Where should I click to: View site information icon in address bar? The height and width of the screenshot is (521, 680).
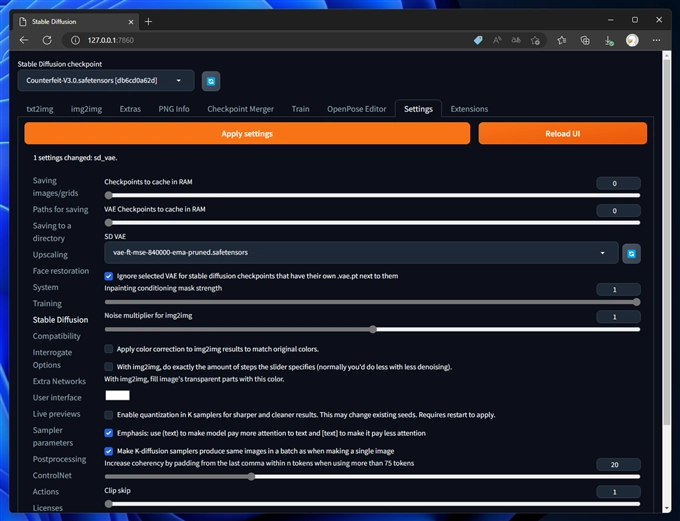click(x=75, y=40)
